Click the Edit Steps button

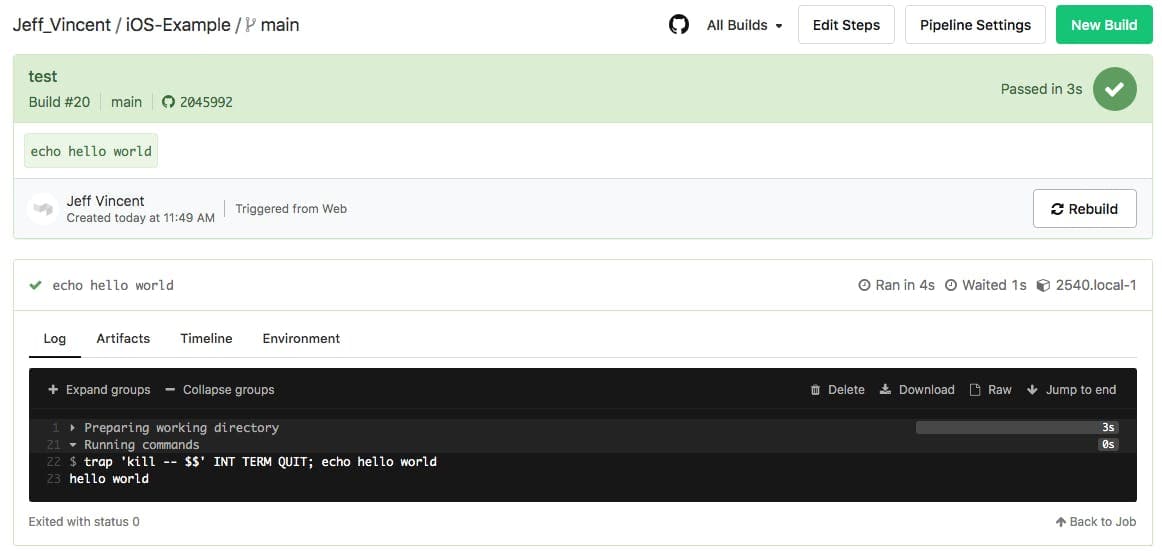click(x=846, y=25)
